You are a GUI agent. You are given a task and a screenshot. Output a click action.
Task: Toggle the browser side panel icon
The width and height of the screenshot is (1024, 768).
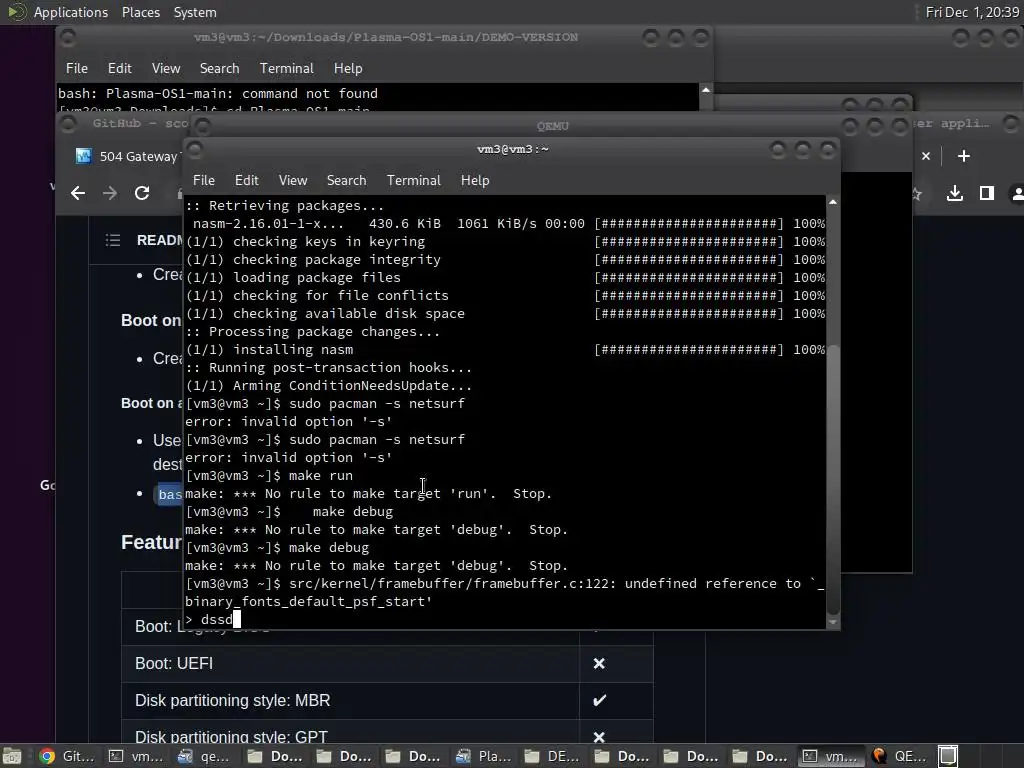pos(987,193)
